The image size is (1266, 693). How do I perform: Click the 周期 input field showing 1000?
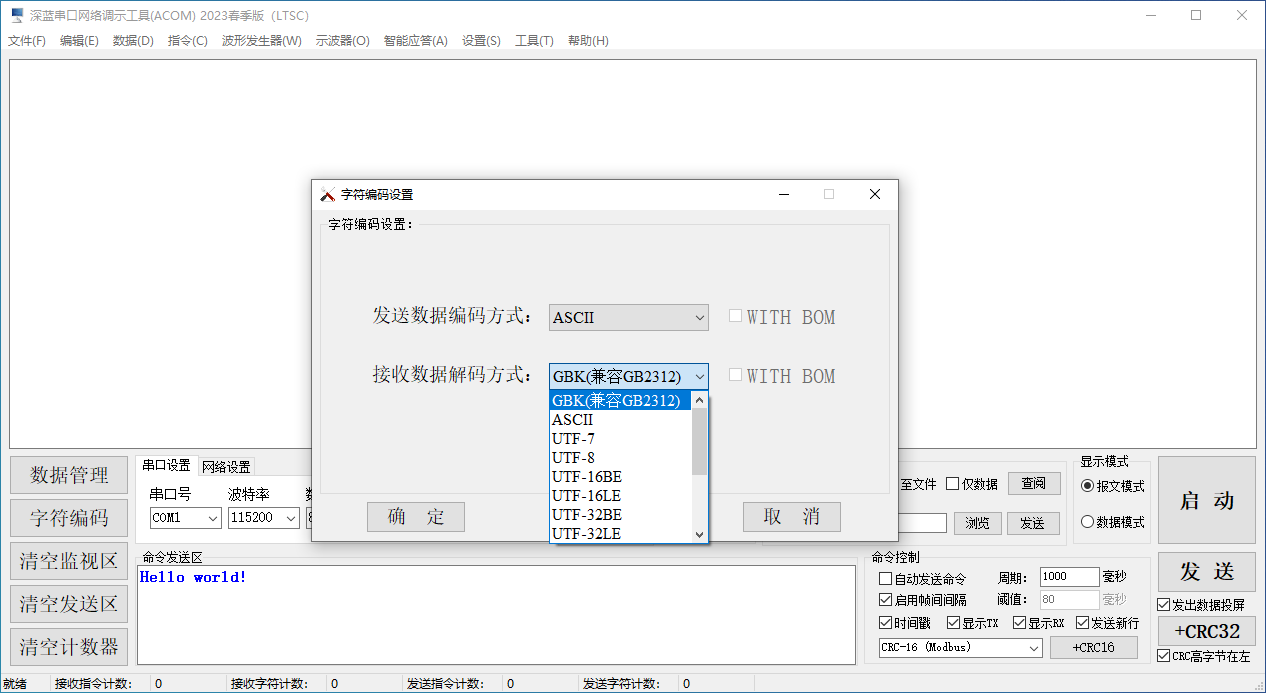point(1068,577)
